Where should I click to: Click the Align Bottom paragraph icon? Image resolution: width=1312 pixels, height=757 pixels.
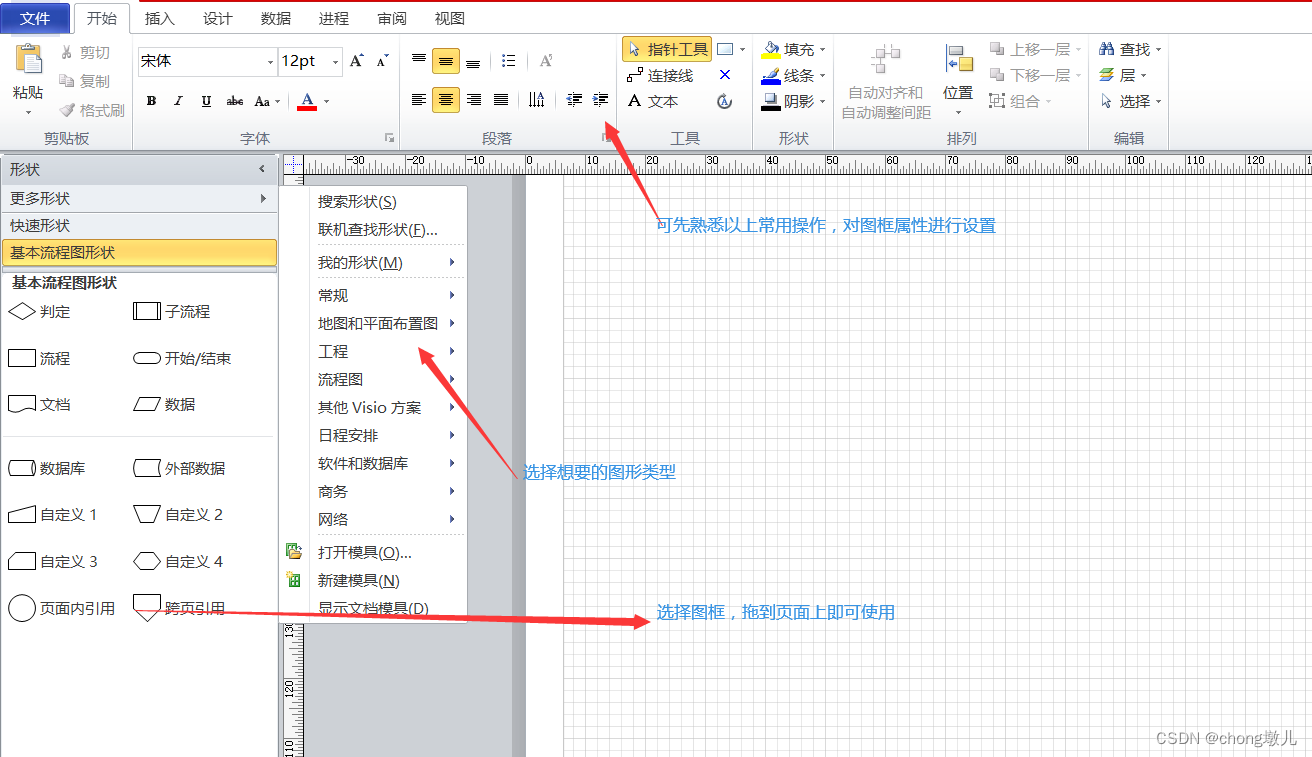click(x=473, y=61)
